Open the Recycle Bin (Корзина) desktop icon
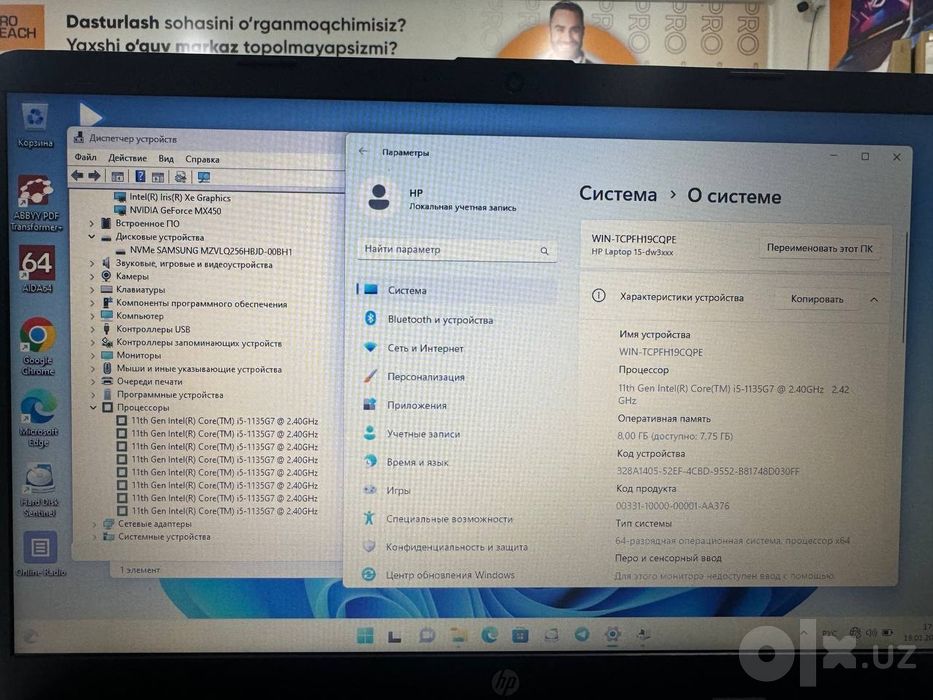Image resolution: width=933 pixels, height=700 pixels. tap(35, 125)
